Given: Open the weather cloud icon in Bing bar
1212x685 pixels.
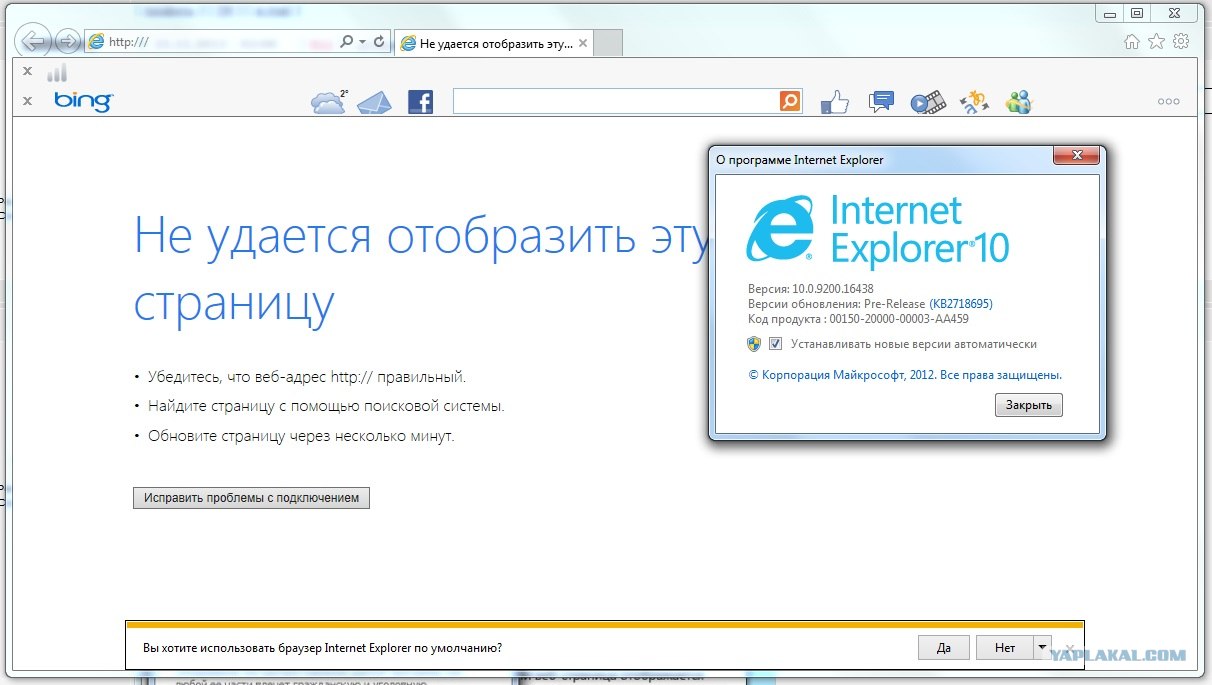Looking at the screenshot, I should pos(328,102).
